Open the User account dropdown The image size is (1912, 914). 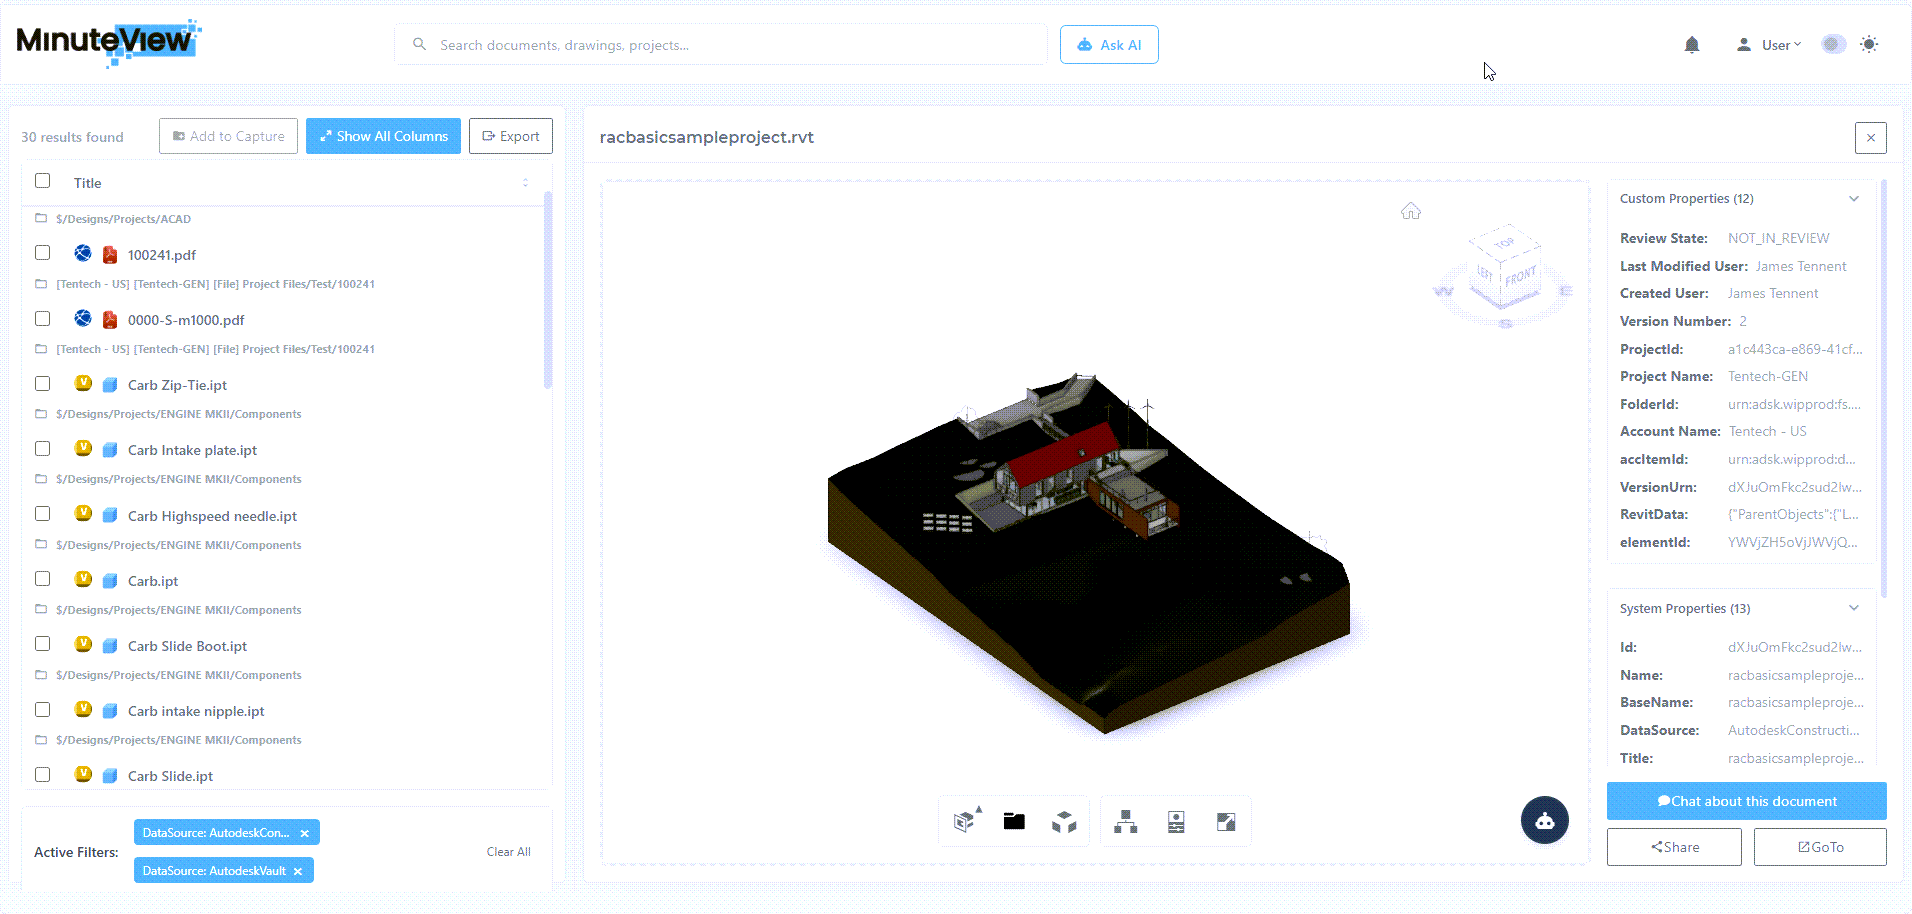1770,45
